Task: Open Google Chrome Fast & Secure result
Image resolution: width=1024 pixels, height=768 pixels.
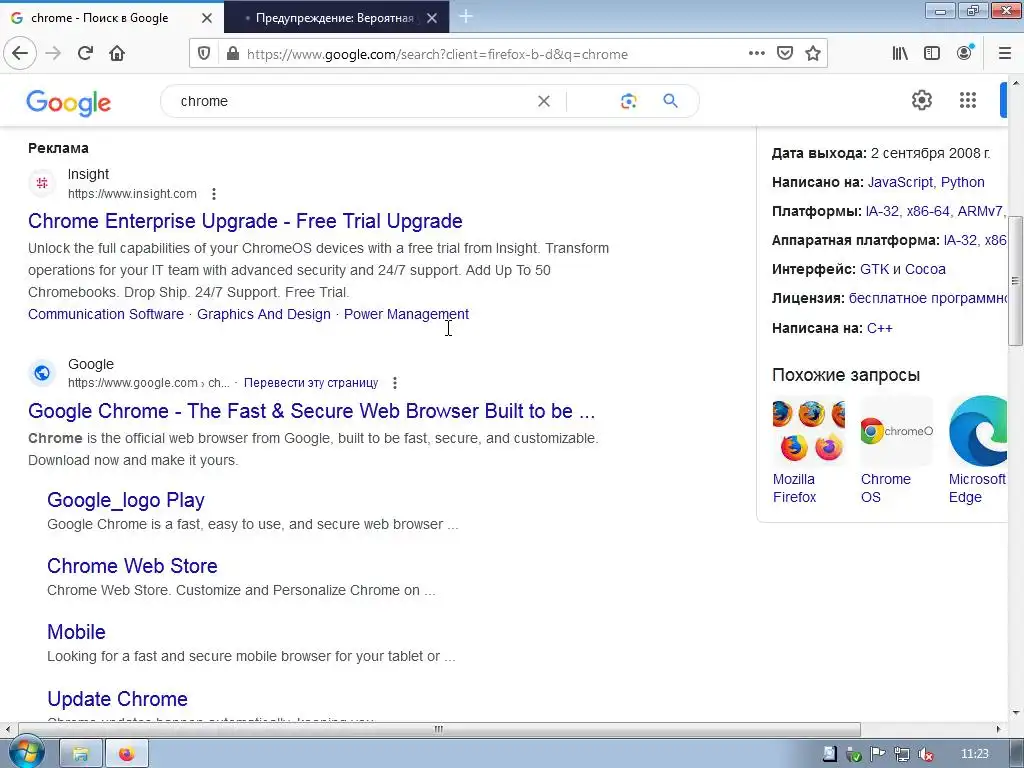Action: [x=312, y=411]
